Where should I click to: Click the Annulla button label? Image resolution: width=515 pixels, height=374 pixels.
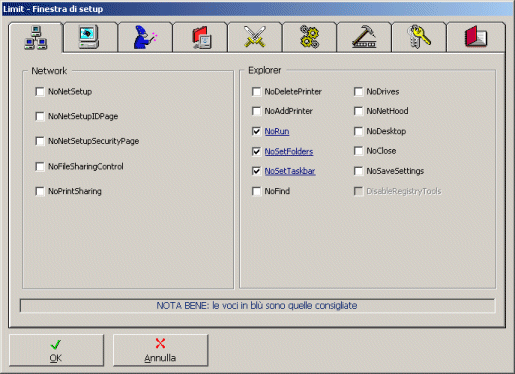[160, 358]
